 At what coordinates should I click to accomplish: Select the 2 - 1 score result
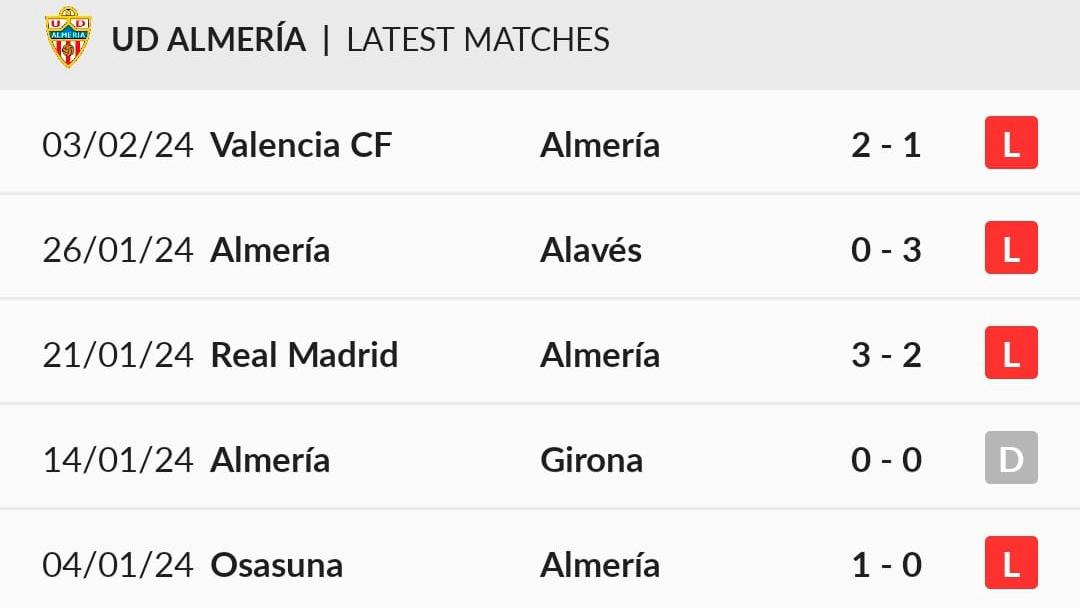886,145
